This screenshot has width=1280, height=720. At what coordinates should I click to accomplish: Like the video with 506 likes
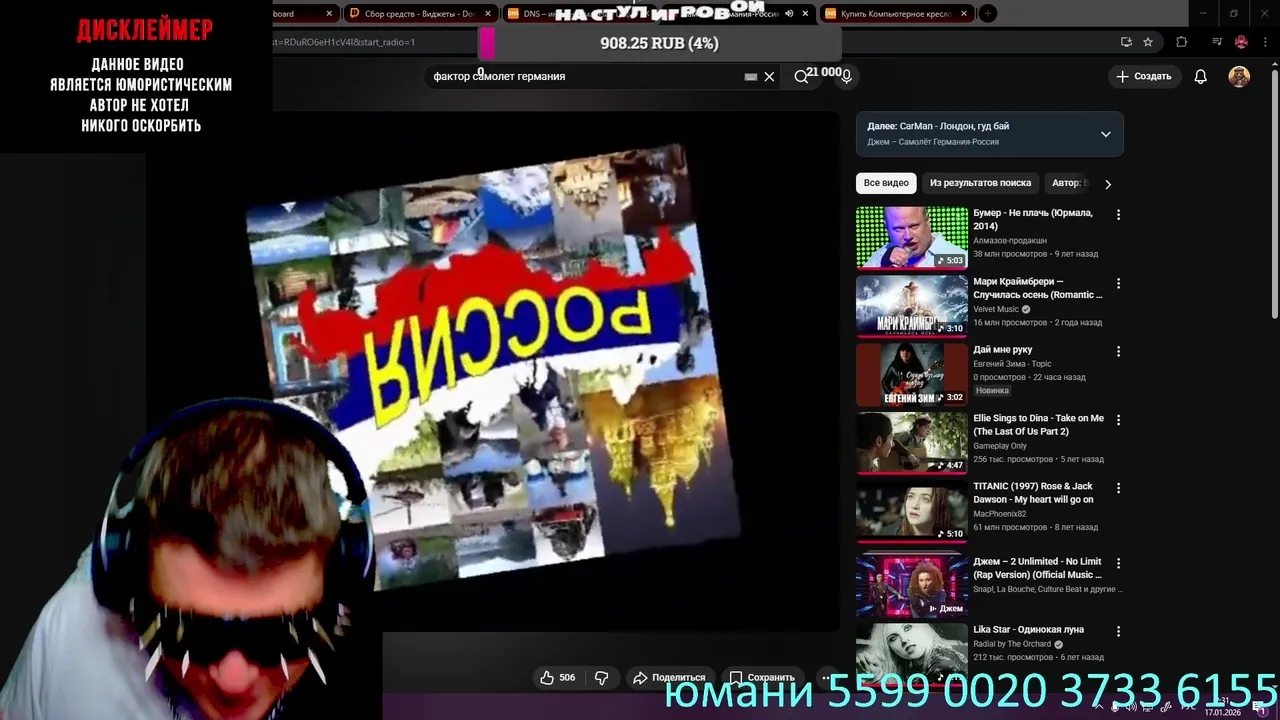click(x=558, y=677)
